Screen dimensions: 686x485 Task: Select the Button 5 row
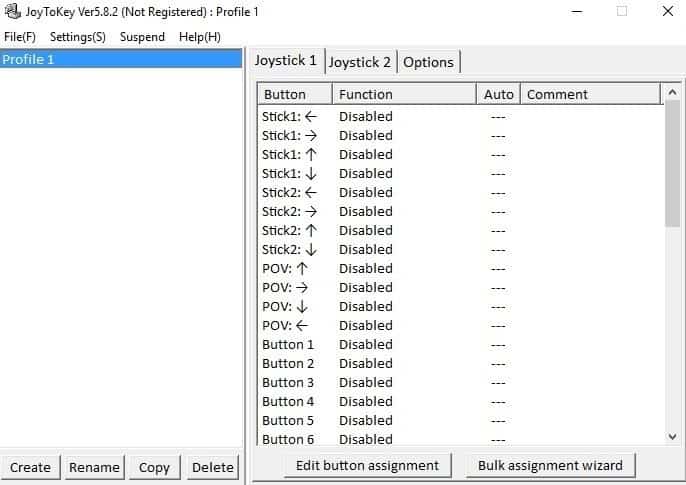tap(461, 421)
